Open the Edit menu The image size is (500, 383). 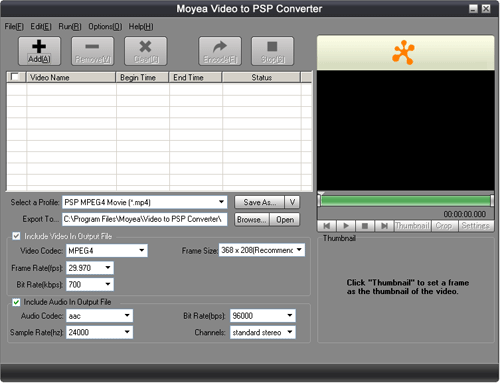tap(41, 27)
